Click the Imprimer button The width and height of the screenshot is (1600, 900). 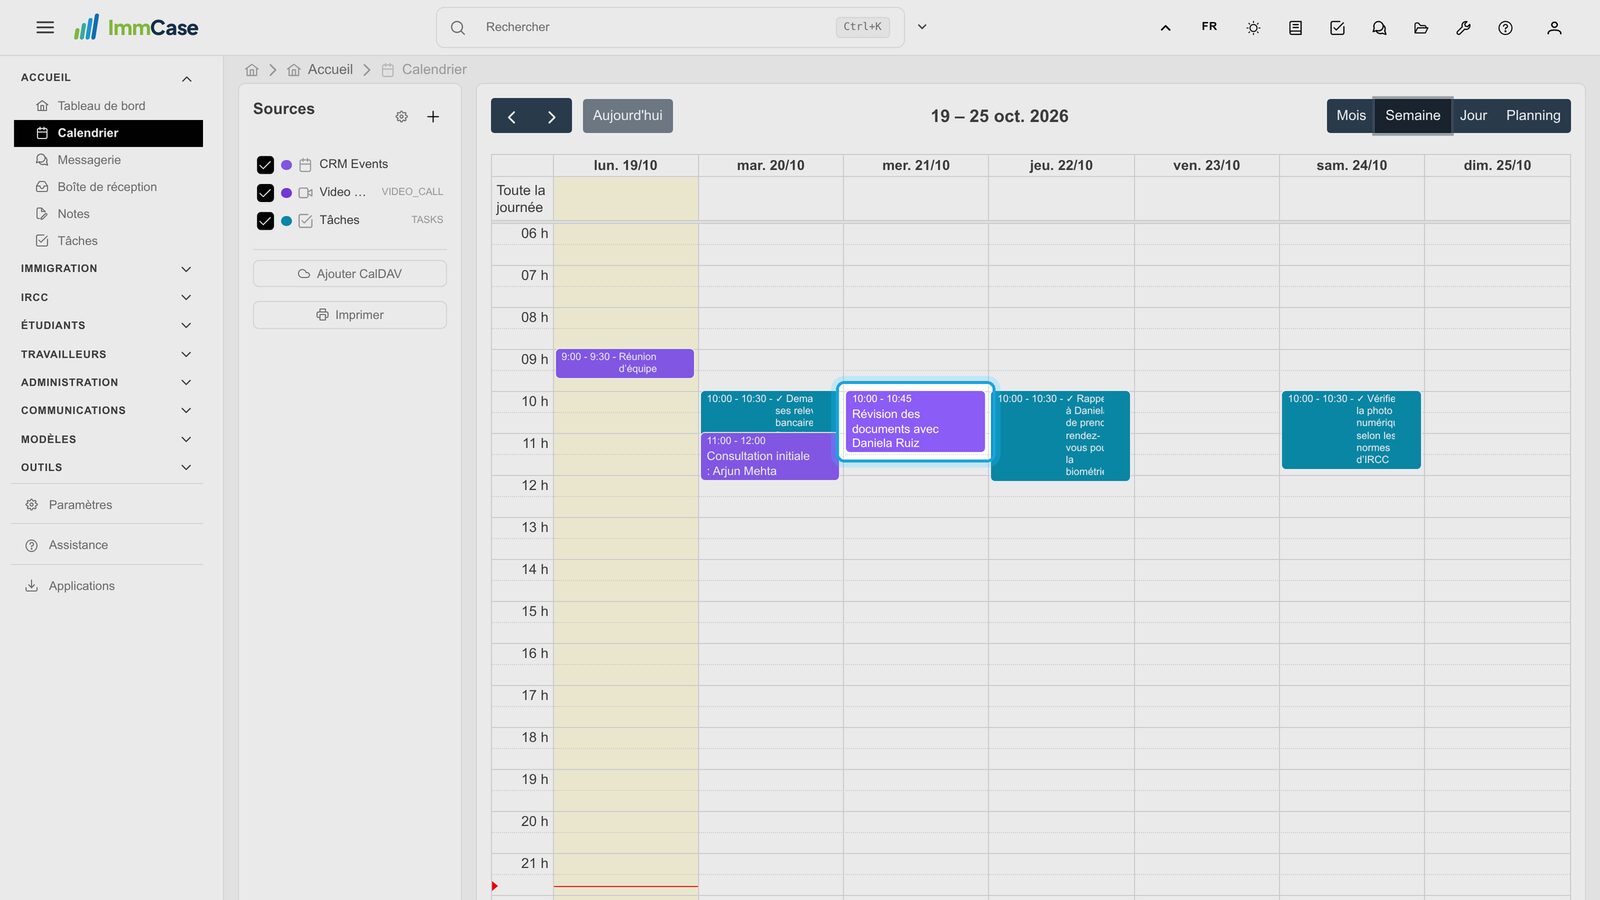click(350, 315)
